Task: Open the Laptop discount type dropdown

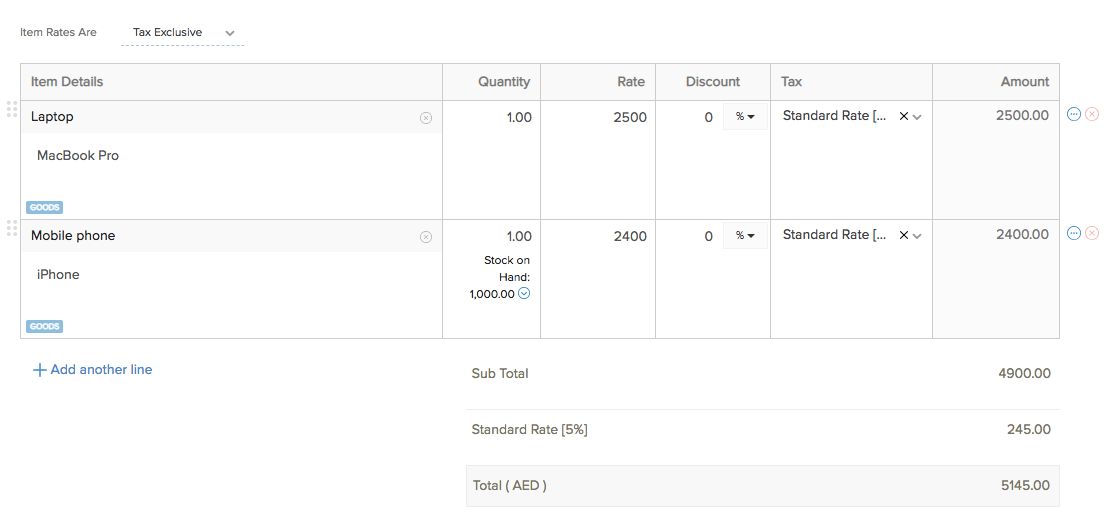Action: point(745,117)
